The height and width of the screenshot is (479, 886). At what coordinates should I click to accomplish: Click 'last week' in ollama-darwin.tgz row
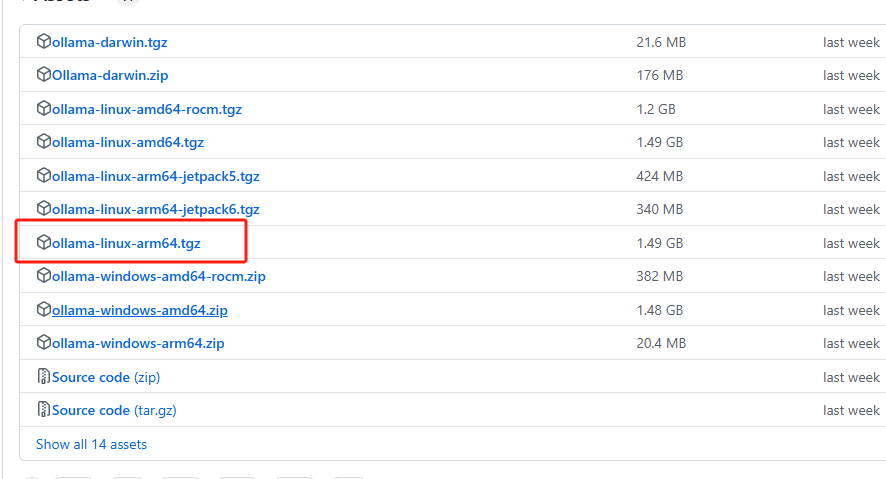(852, 42)
